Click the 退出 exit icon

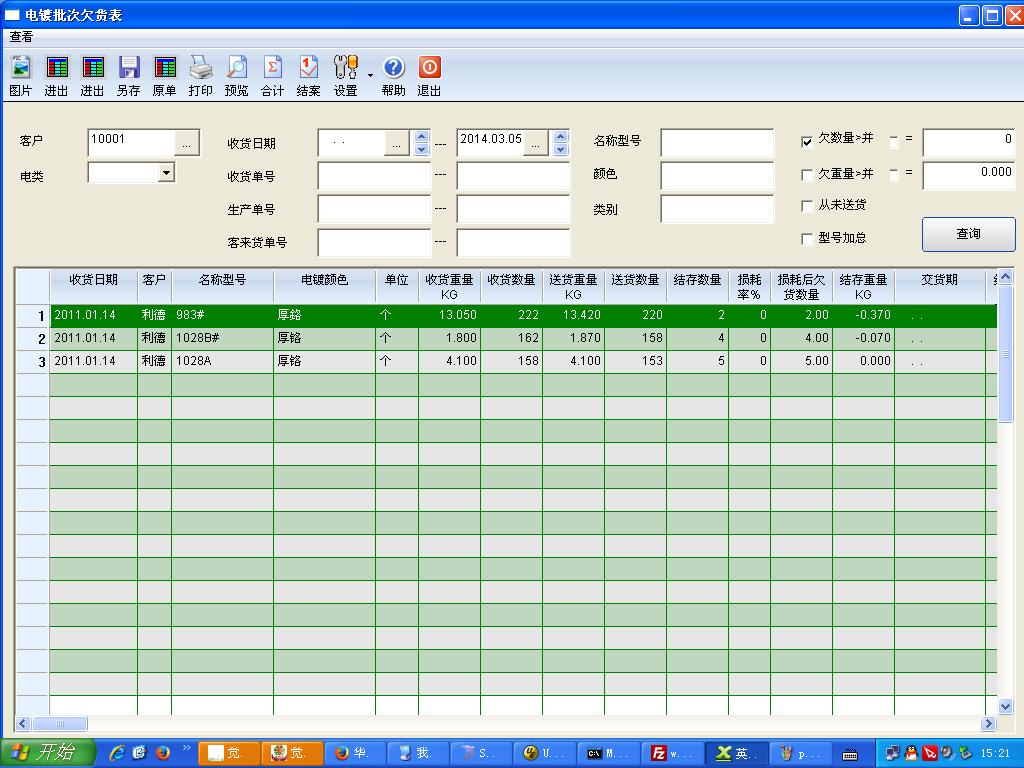(x=429, y=76)
